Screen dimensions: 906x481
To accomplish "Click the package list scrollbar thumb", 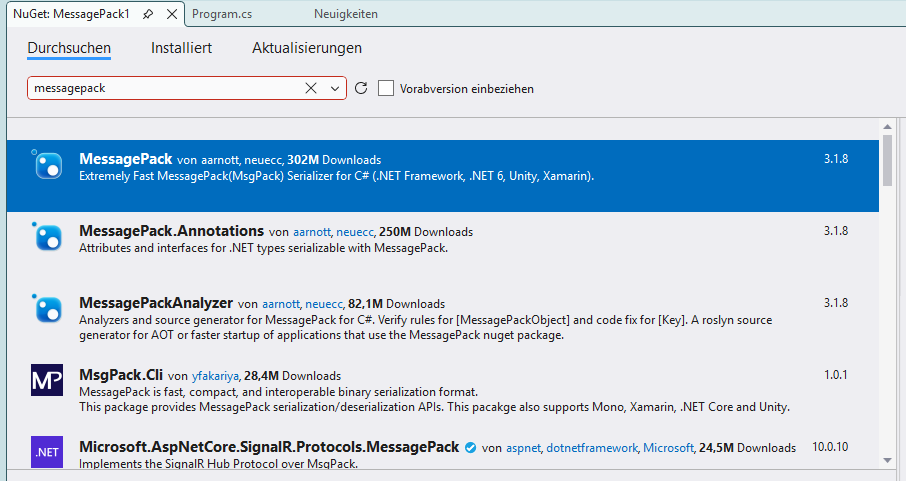I will click(x=888, y=161).
